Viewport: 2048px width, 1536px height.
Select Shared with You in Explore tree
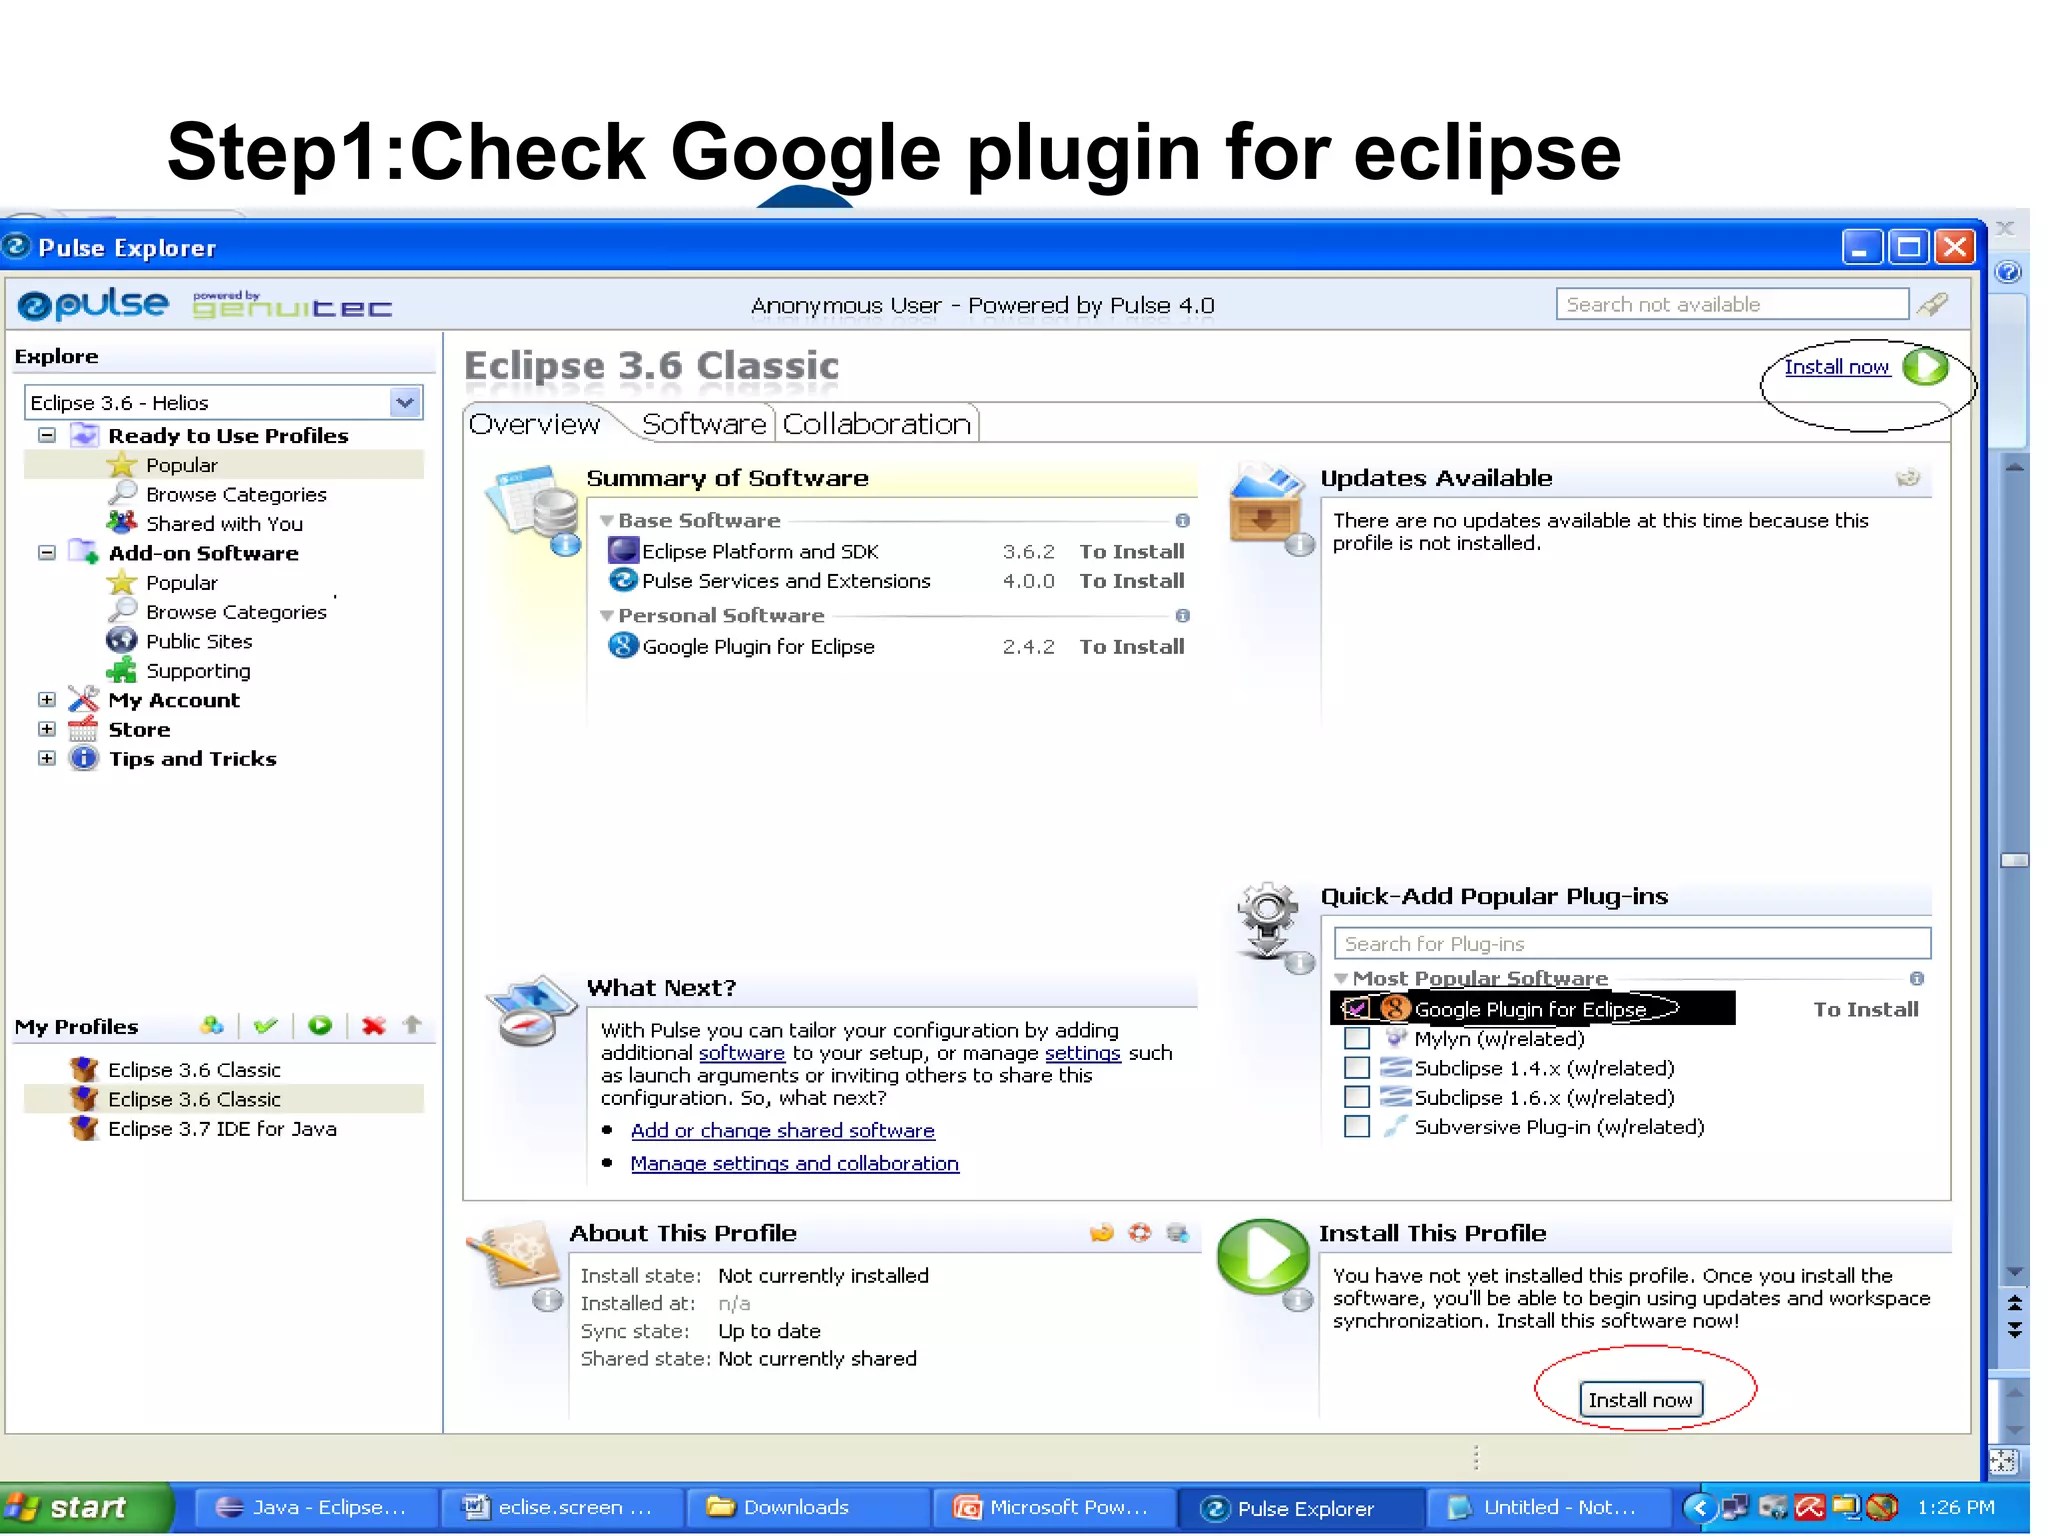click(x=224, y=523)
